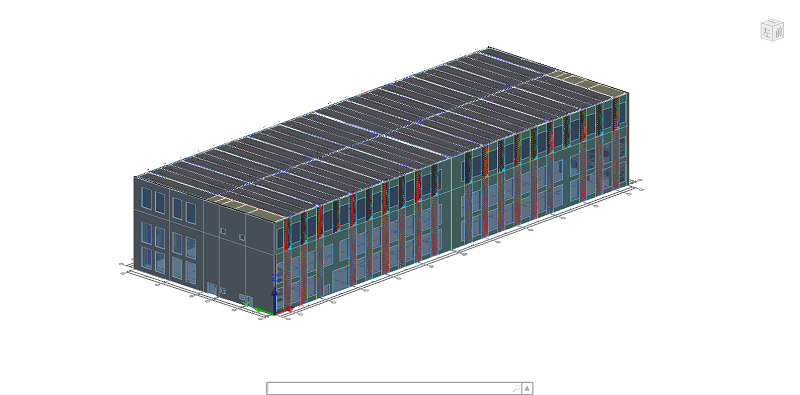Select the top face of the ViewCube
The height and width of the screenshot is (395, 800).
772,23
